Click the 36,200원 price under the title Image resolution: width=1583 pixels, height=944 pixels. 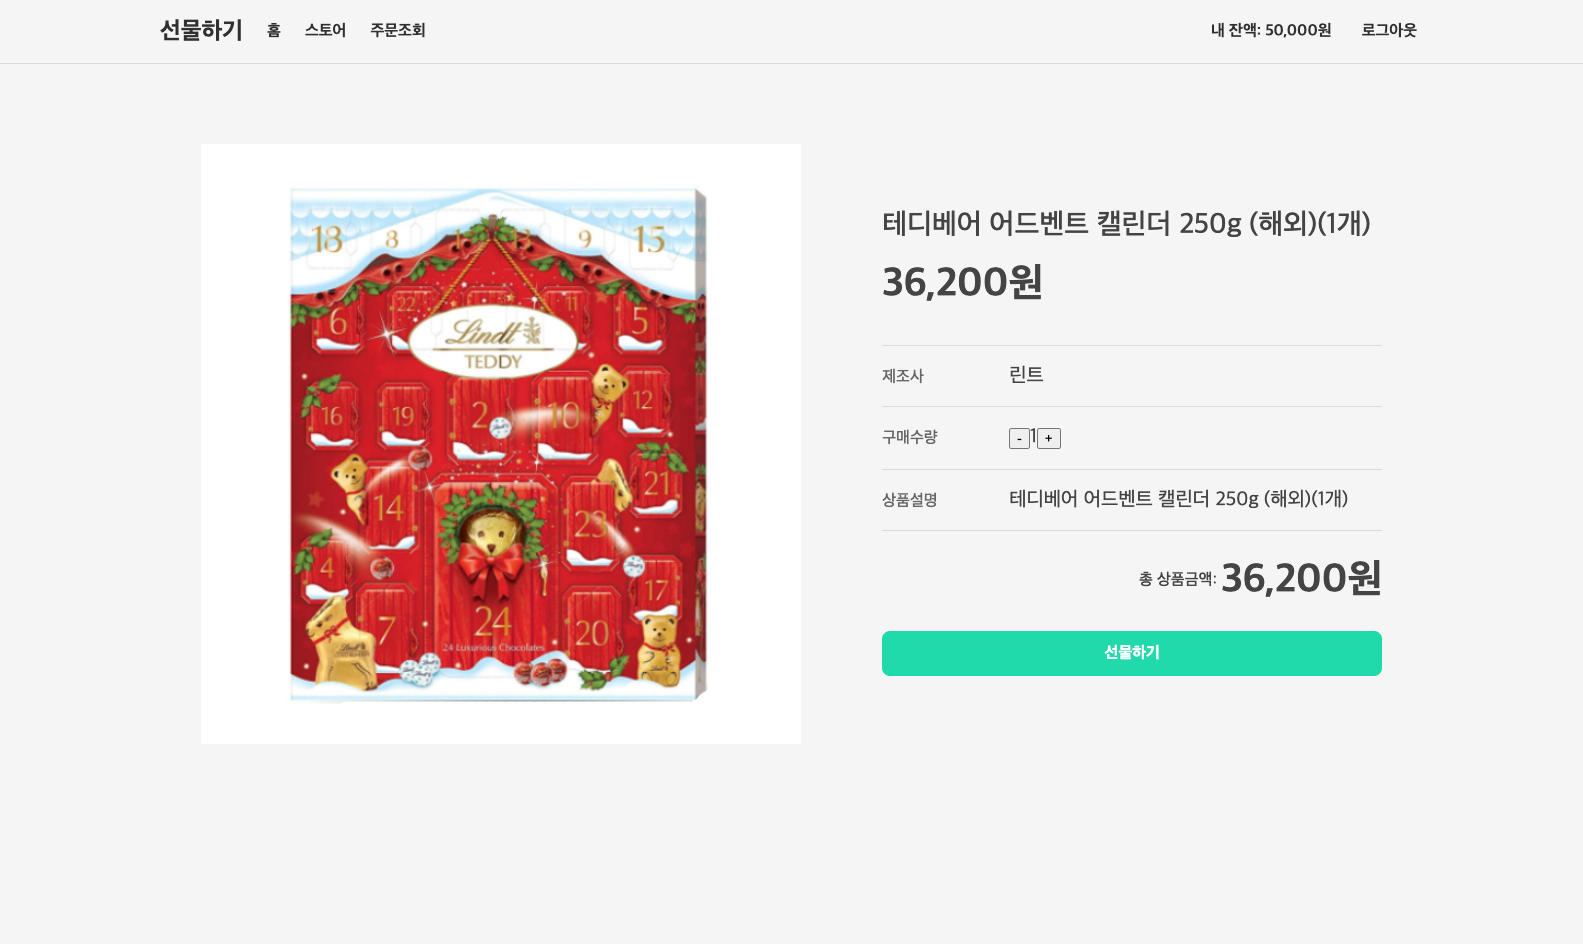point(962,282)
